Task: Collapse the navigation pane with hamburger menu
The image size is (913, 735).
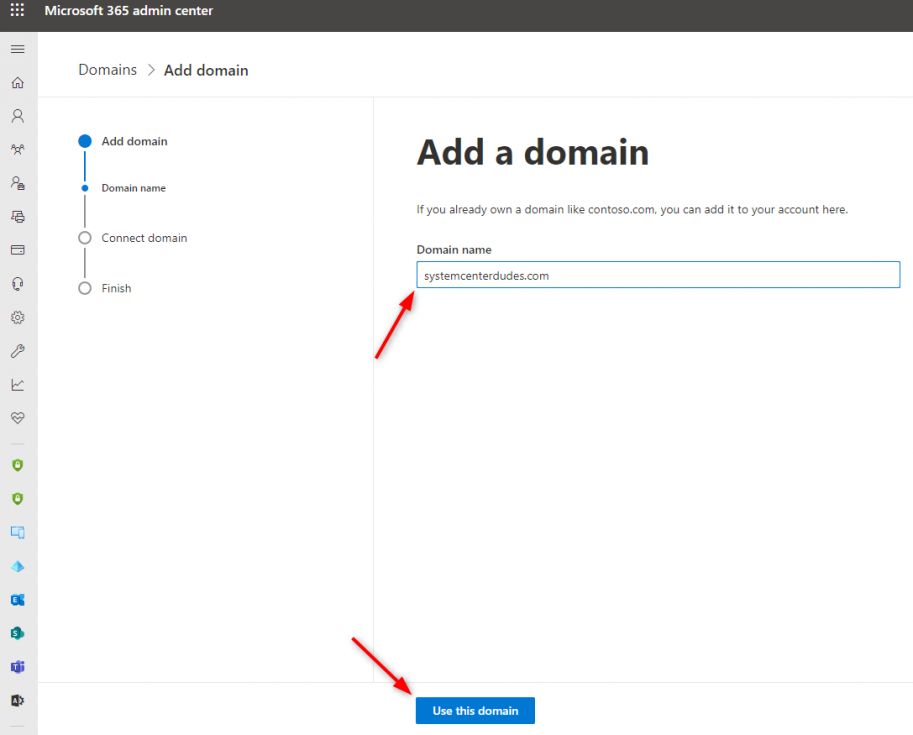Action: point(16,48)
